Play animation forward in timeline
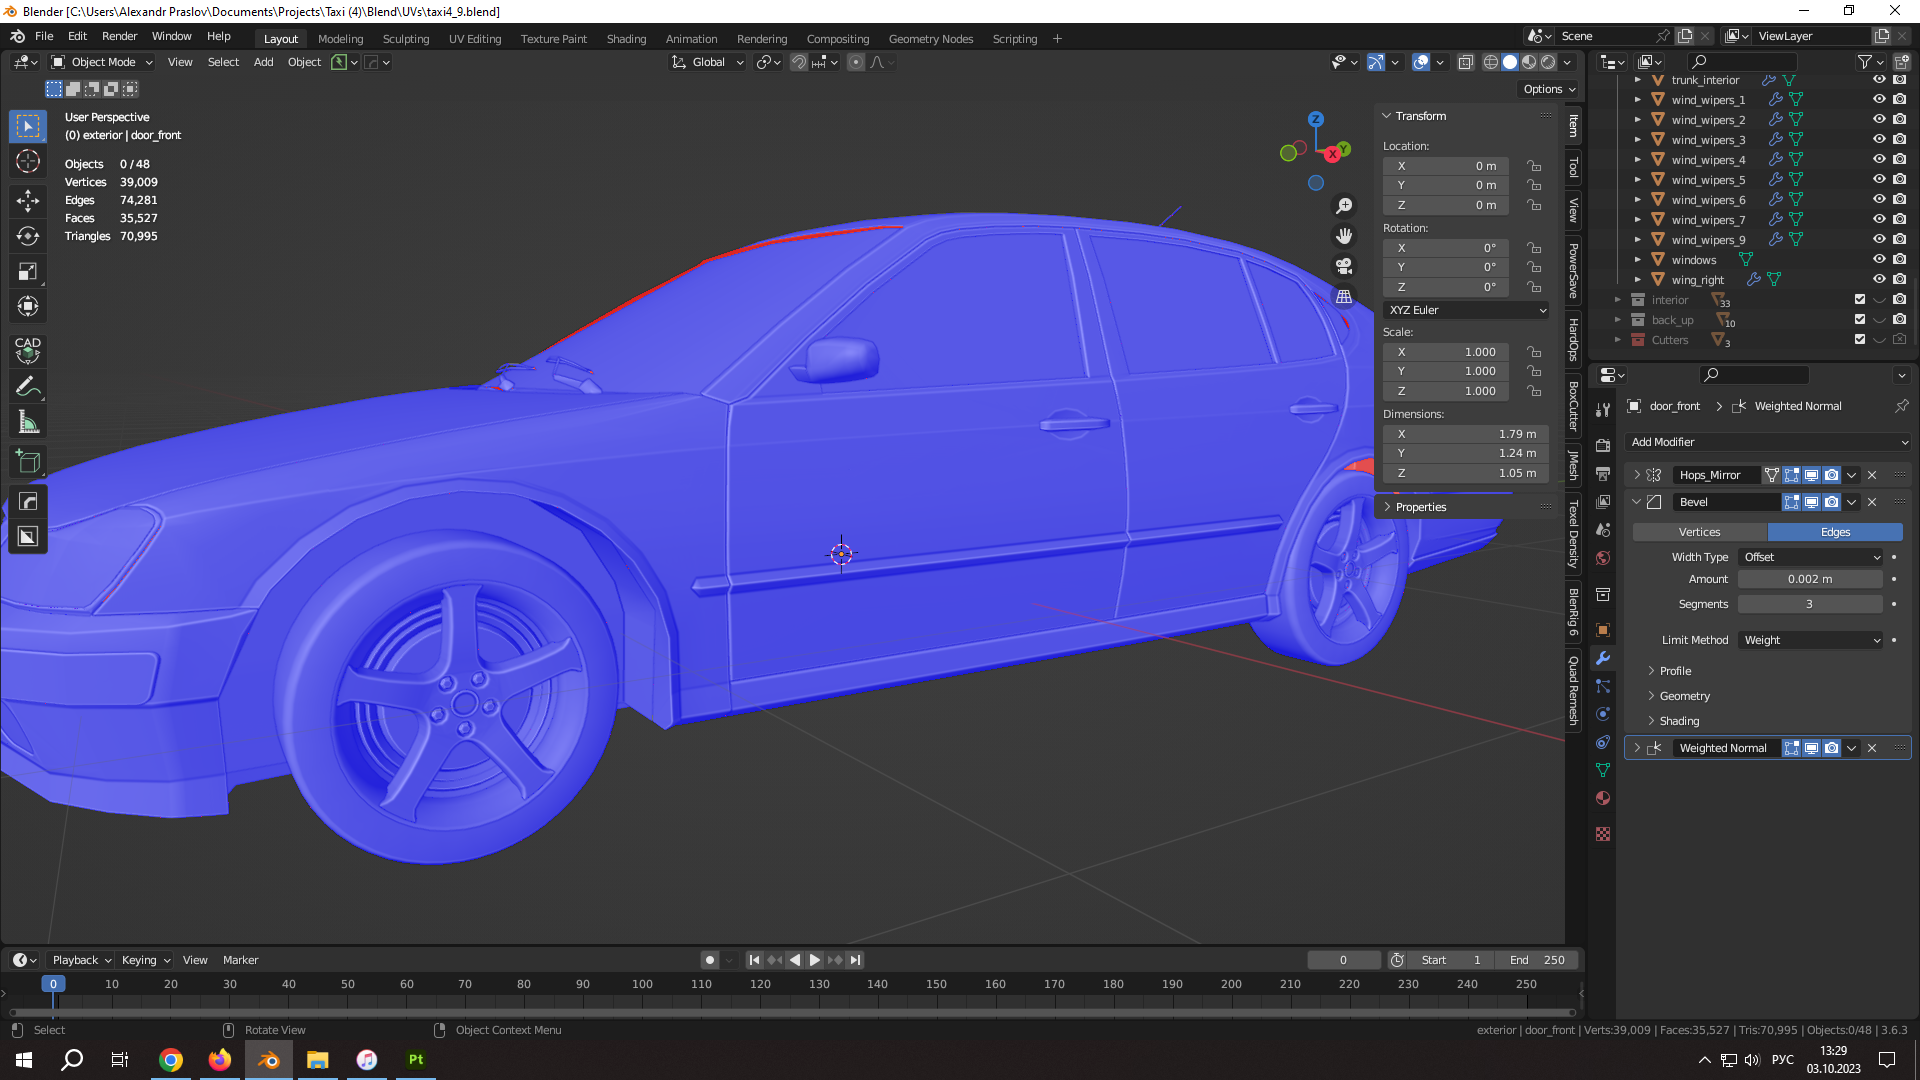This screenshot has height=1080, width=1920. pyautogui.click(x=815, y=960)
